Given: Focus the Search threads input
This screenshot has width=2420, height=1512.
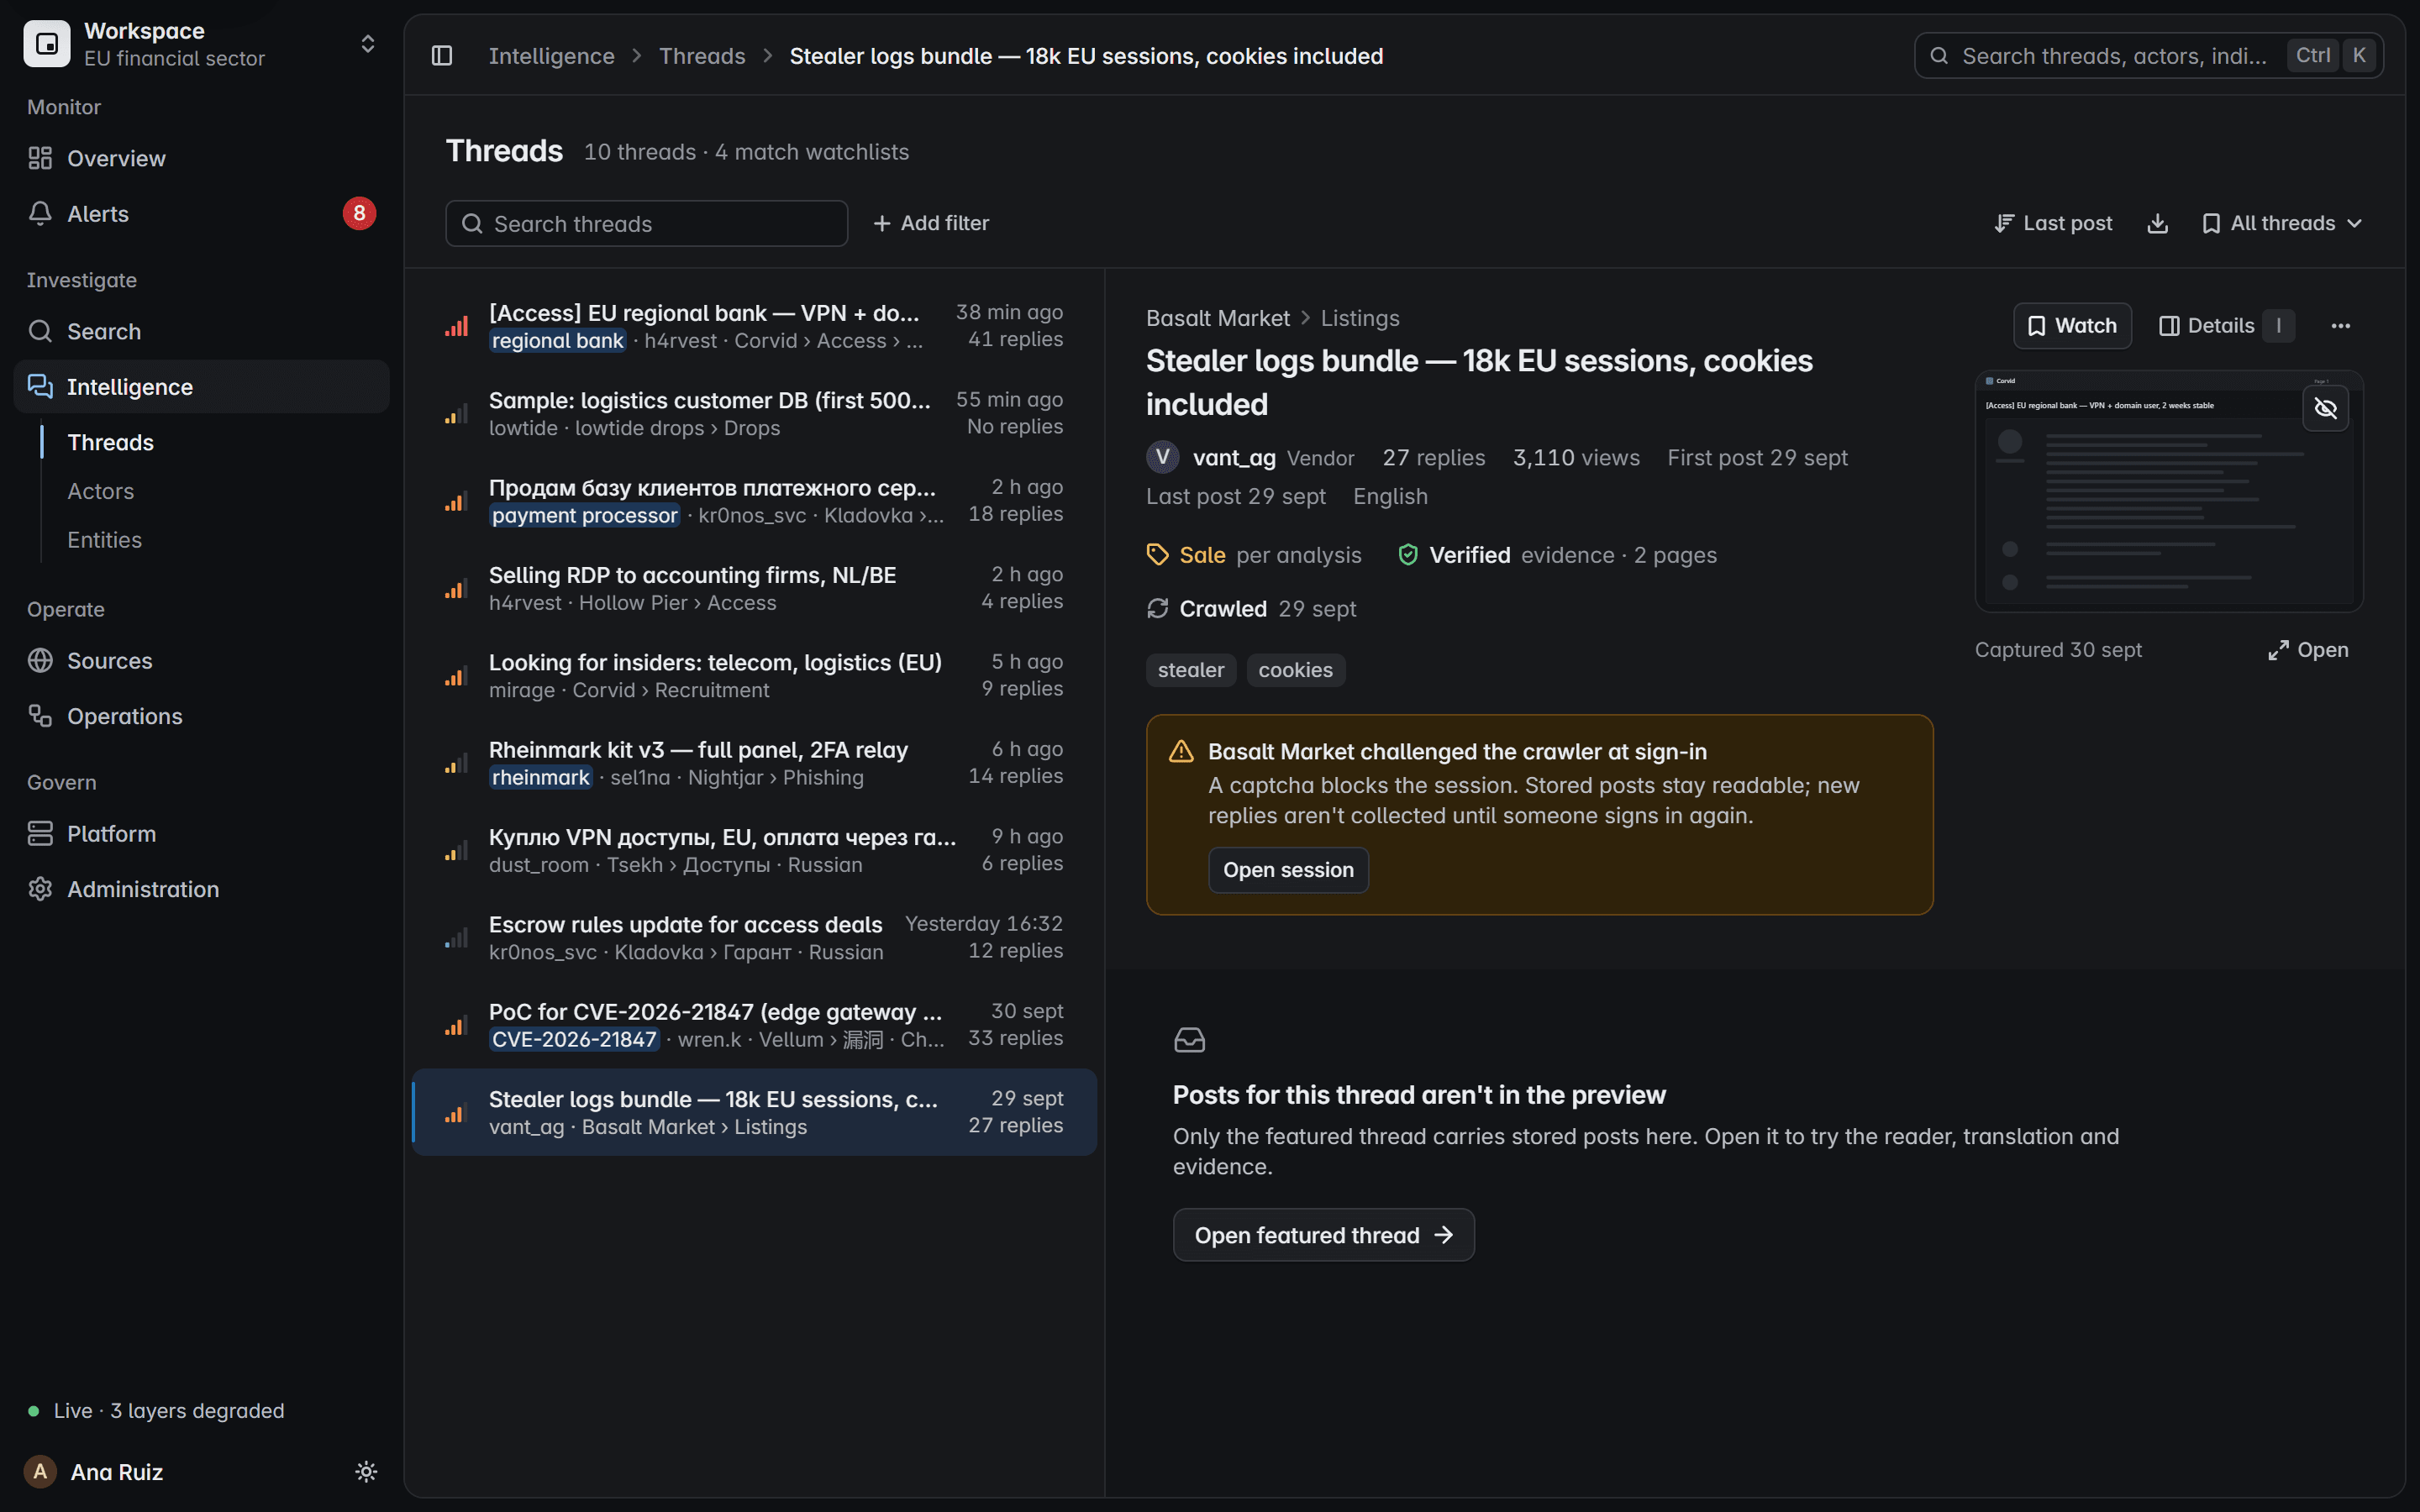Looking at the screenshot, I should [646, 223].
